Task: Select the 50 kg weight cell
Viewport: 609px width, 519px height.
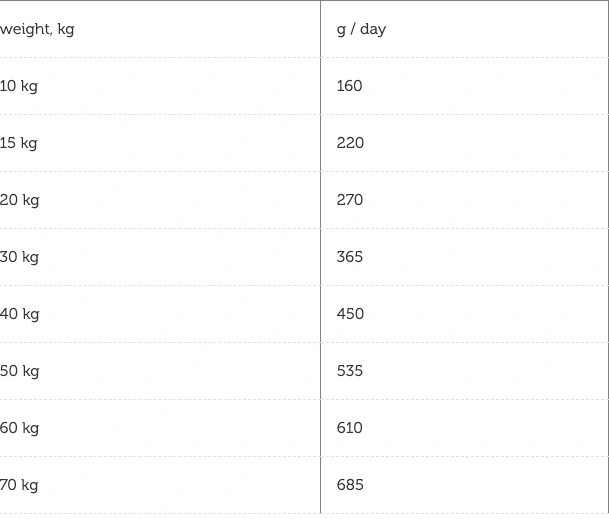Action: (20, 371)
